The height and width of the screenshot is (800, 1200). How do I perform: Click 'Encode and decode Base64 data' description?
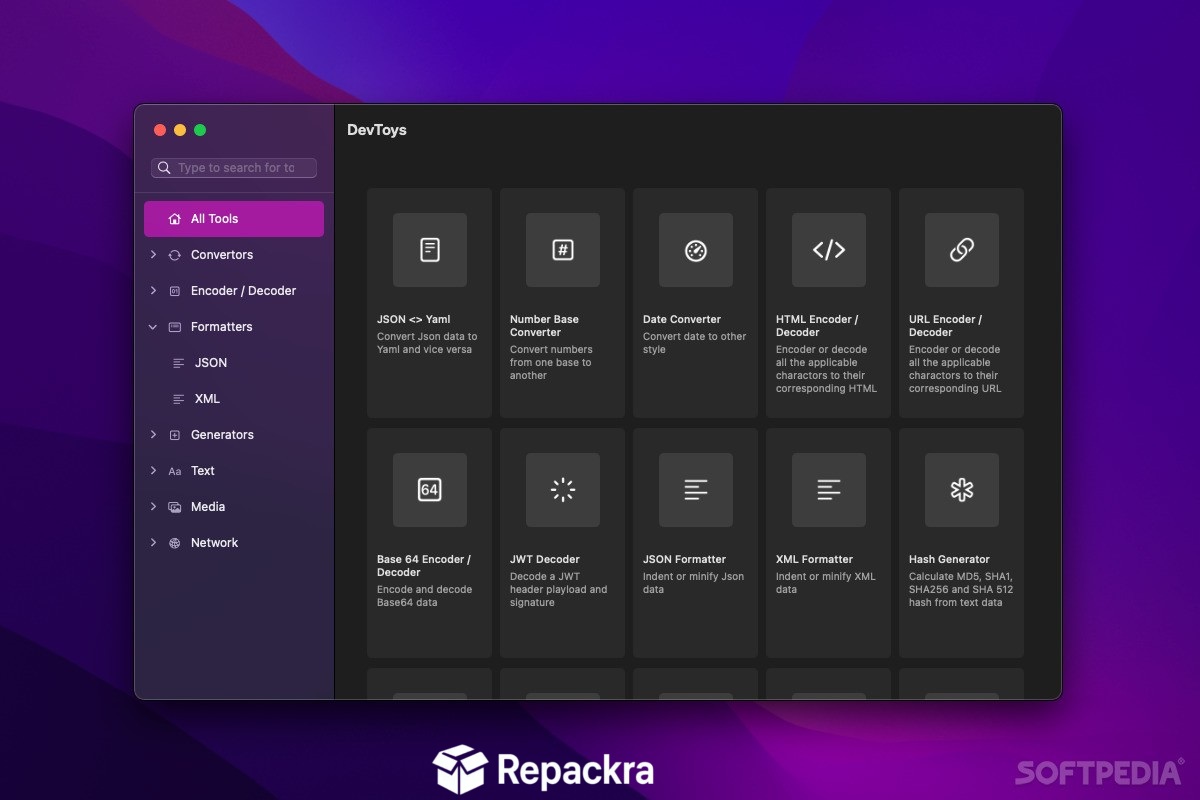tap(425, 596)
